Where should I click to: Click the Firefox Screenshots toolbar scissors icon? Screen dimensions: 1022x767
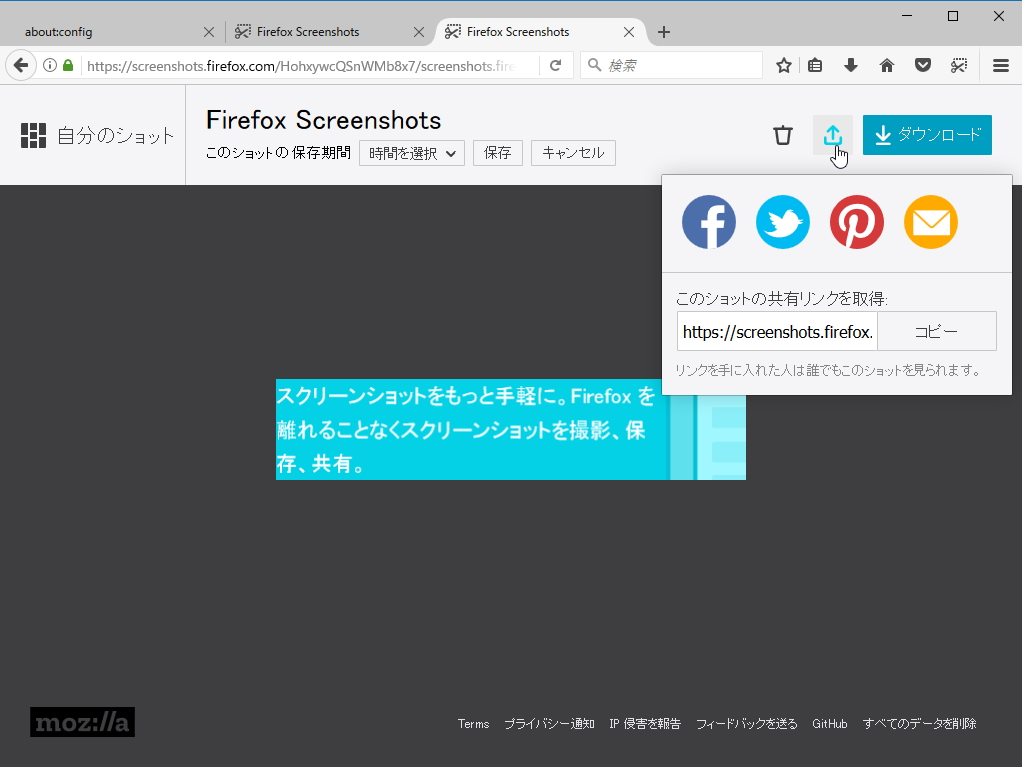(x=959, y=65)
